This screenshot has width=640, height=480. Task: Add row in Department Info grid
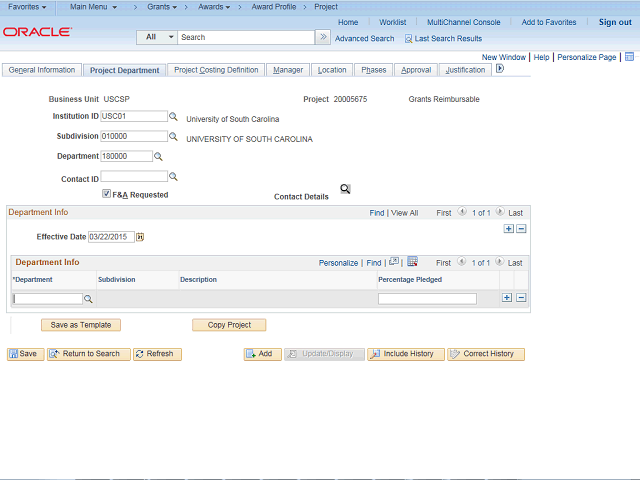tap(507, 298)
